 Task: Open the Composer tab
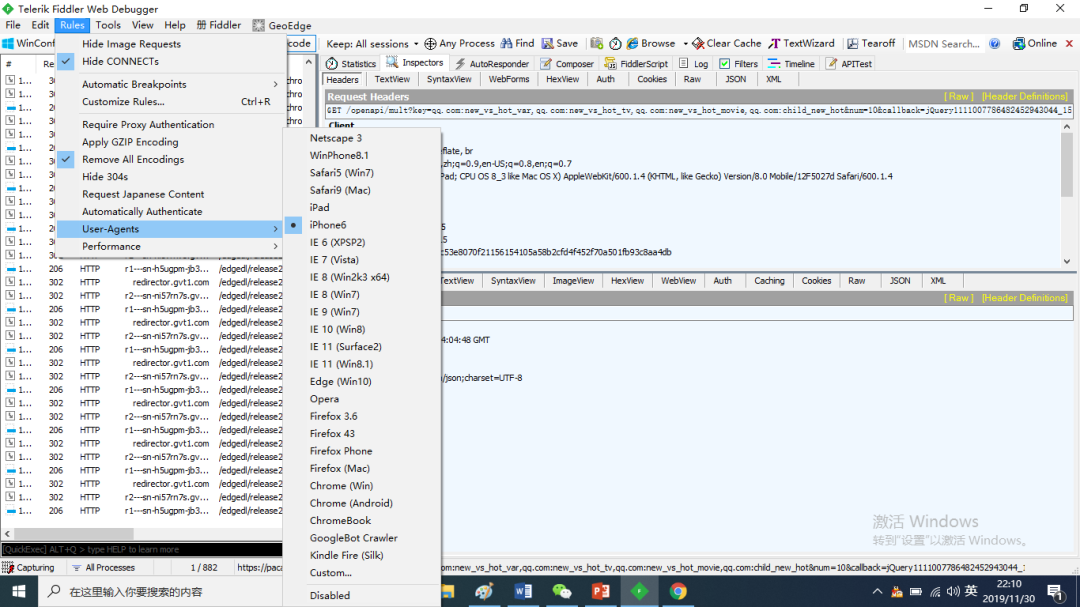[567, 63]
